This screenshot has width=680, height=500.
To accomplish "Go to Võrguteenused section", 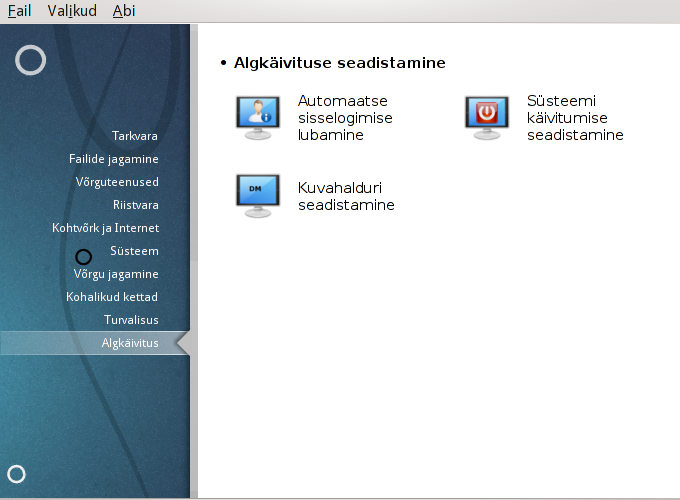I will point(117,182).
